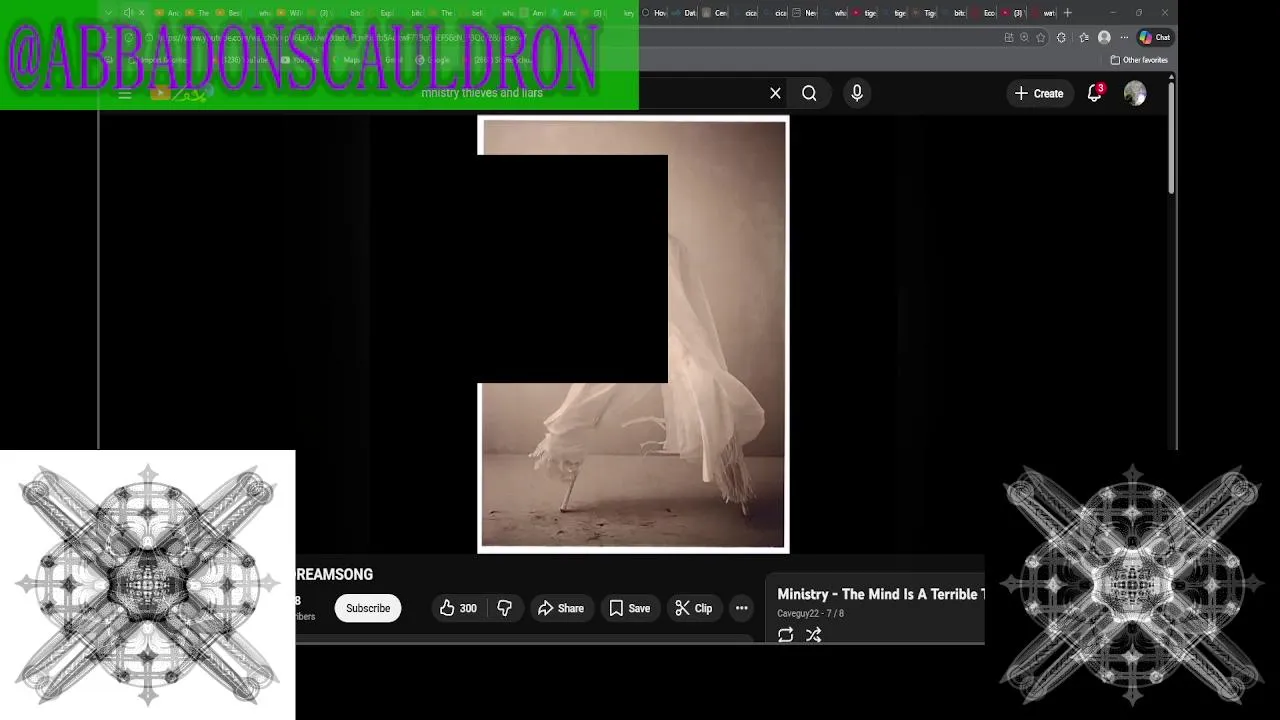Open the YouTube account avatar menu
Screen dimensions: 1280x720
tap(1135, 93)
